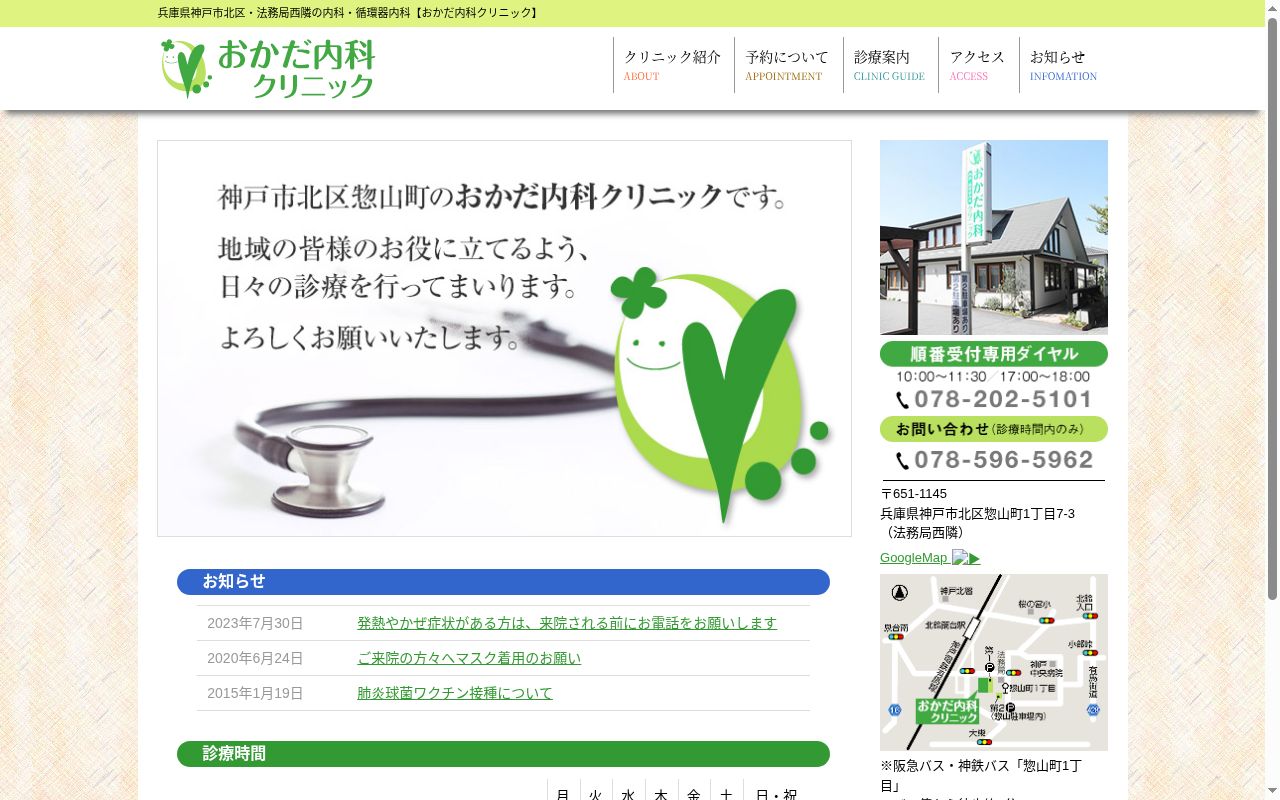
Task: Click the header tagline about 循環器内科
Action: 349,13
